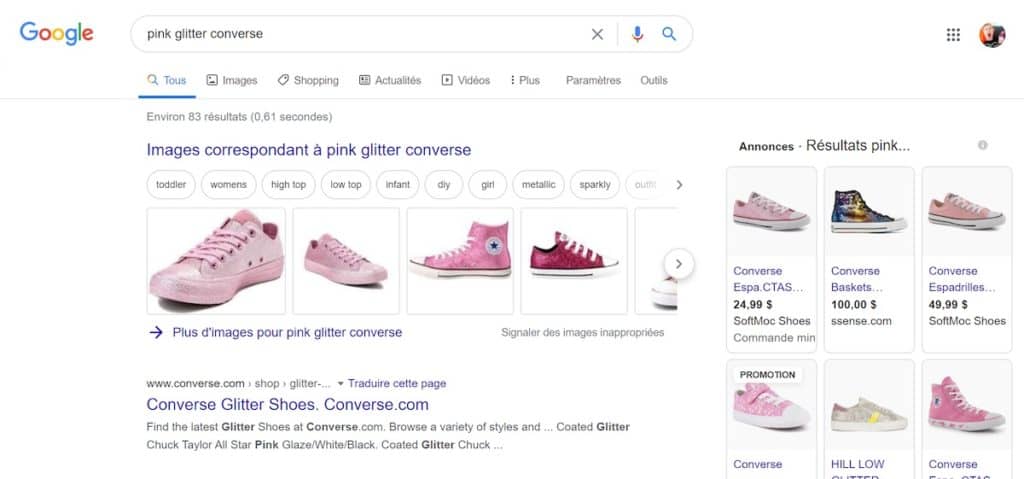1024x479 pixels.
Task: Open the Actualités tab
Action: [x=390, y=80]
